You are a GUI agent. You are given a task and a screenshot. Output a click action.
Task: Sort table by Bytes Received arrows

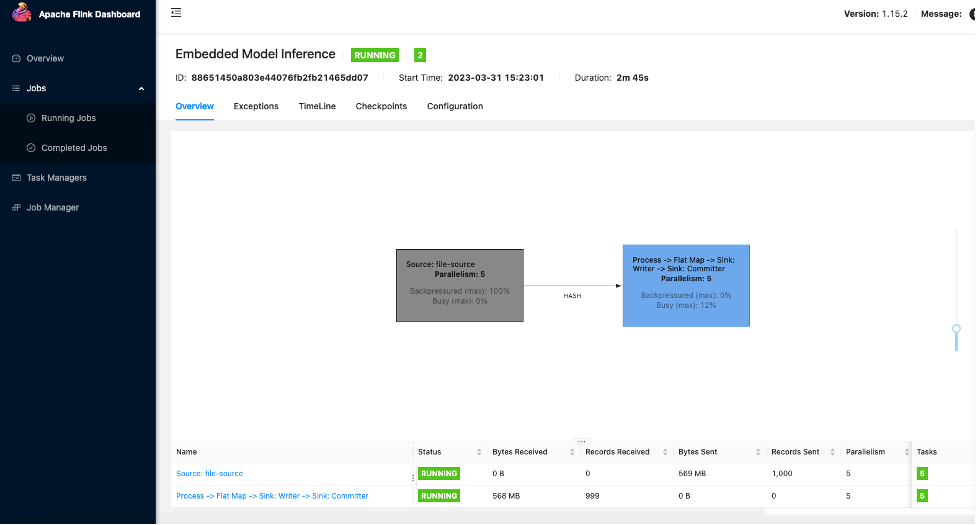point(572,452)
